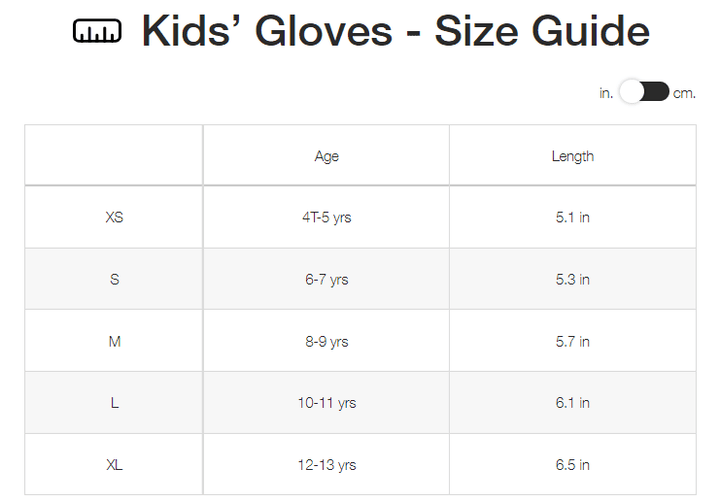720x502 pixels.
Task: Select the L size row label
Action: point(114,403)
